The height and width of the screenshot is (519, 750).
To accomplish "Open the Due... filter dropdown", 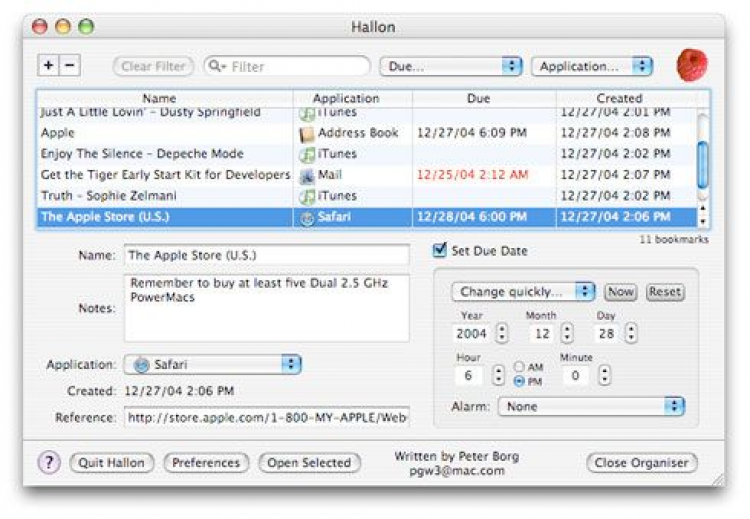I will 450,66.
